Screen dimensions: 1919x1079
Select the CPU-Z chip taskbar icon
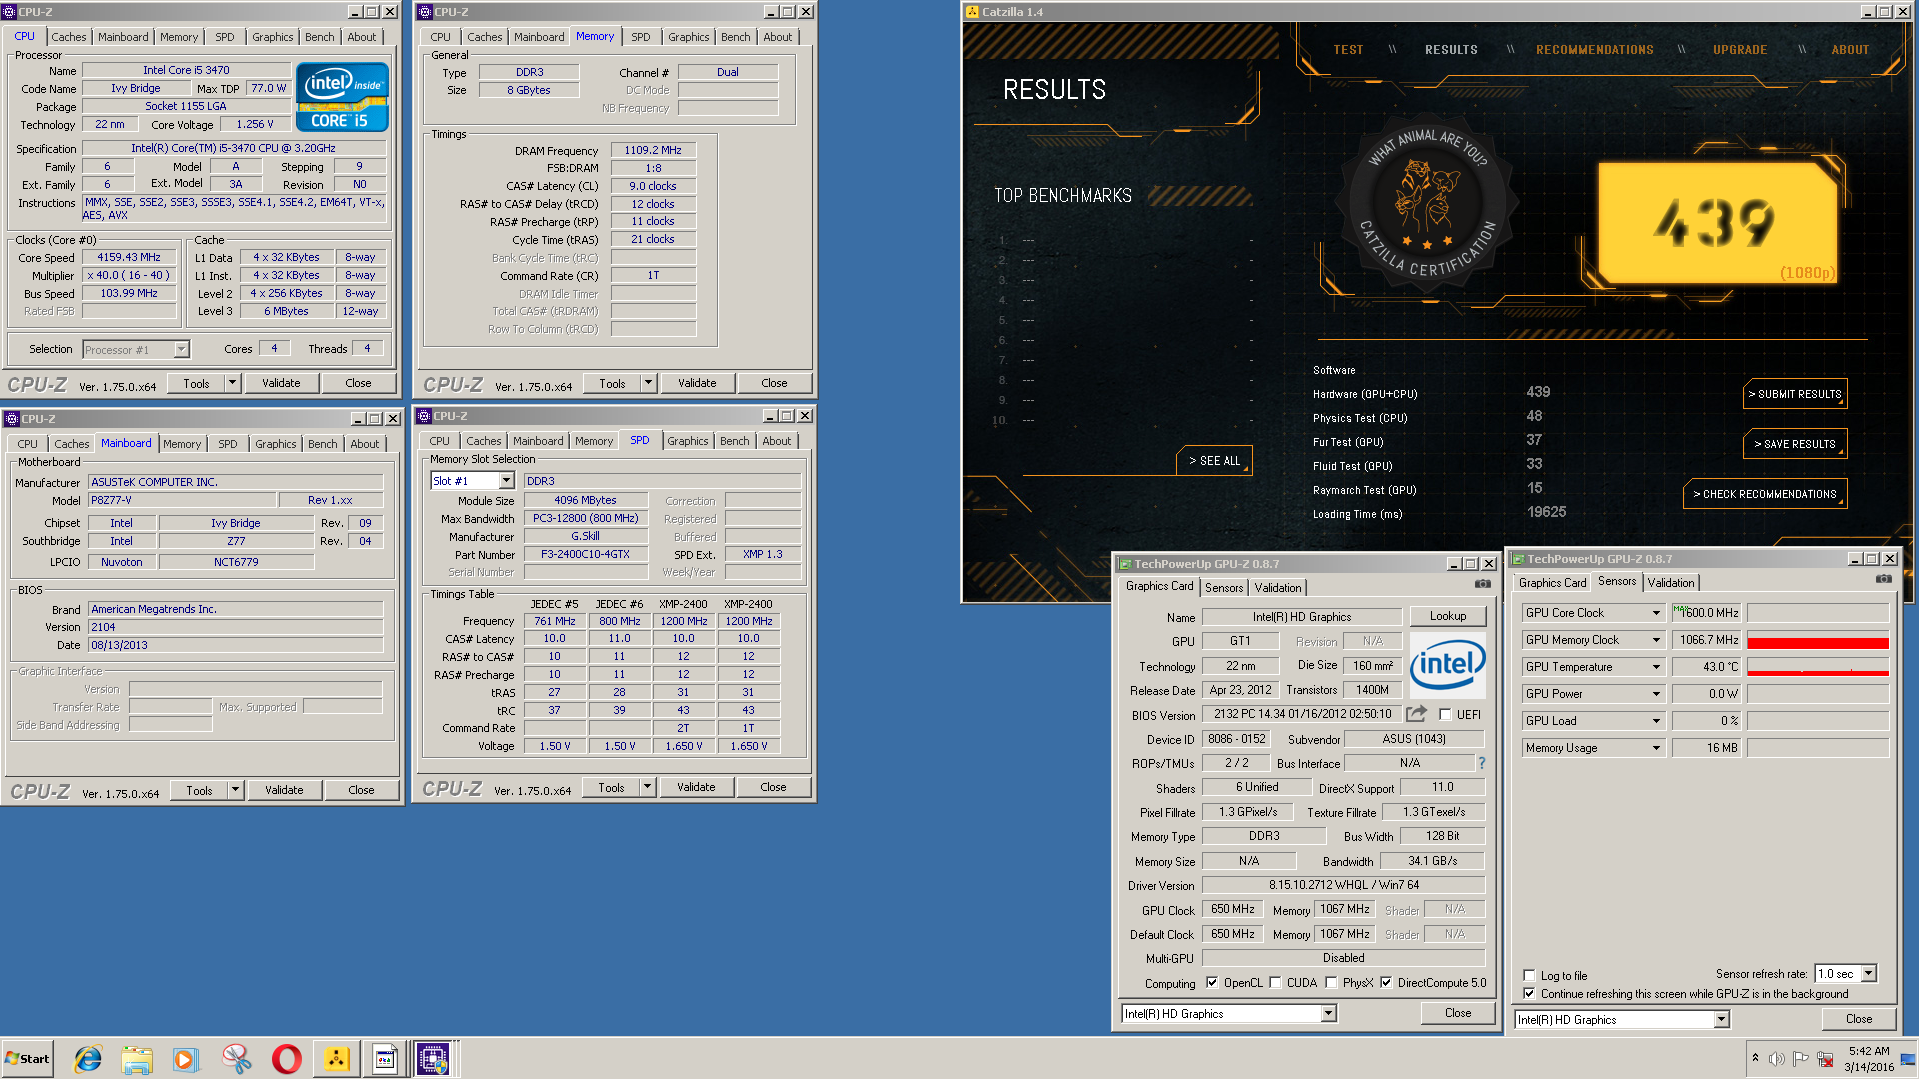tap(433, 1059)
